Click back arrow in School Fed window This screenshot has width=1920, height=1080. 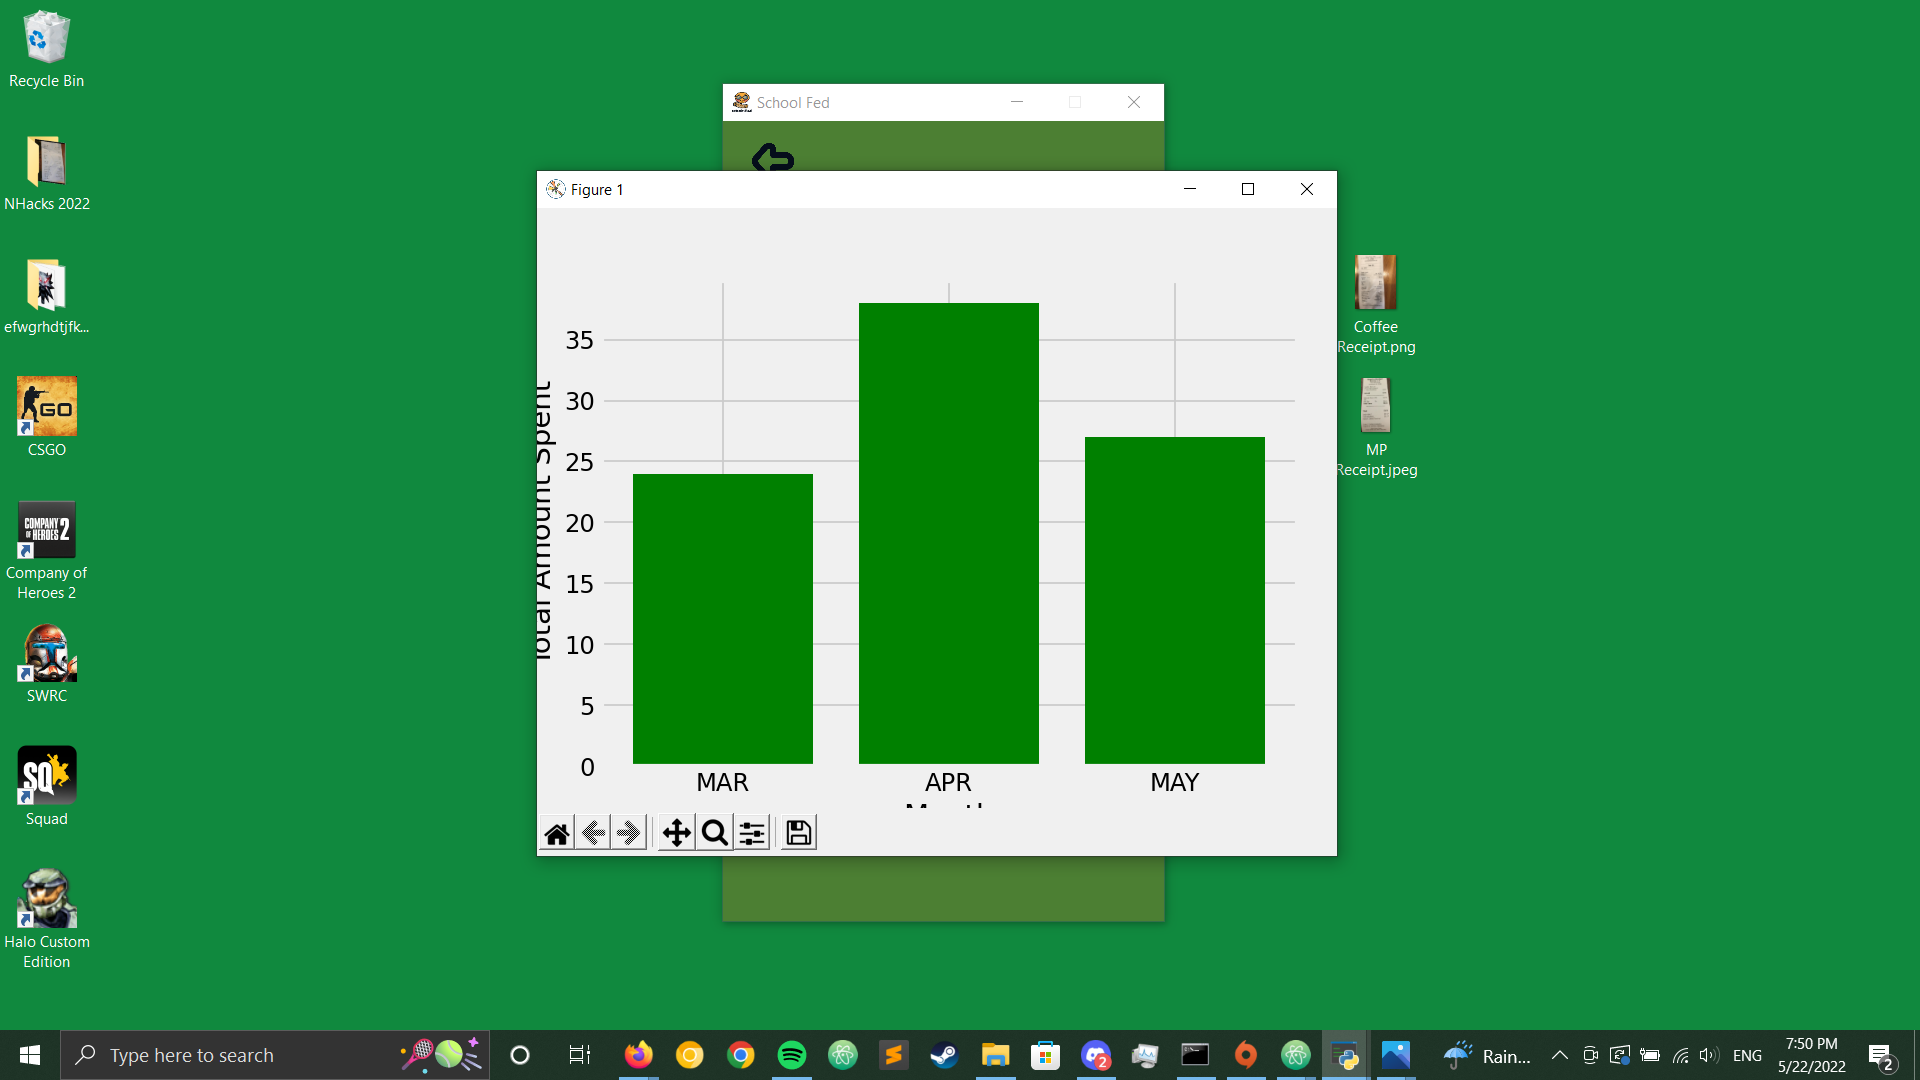coord(772,158)
